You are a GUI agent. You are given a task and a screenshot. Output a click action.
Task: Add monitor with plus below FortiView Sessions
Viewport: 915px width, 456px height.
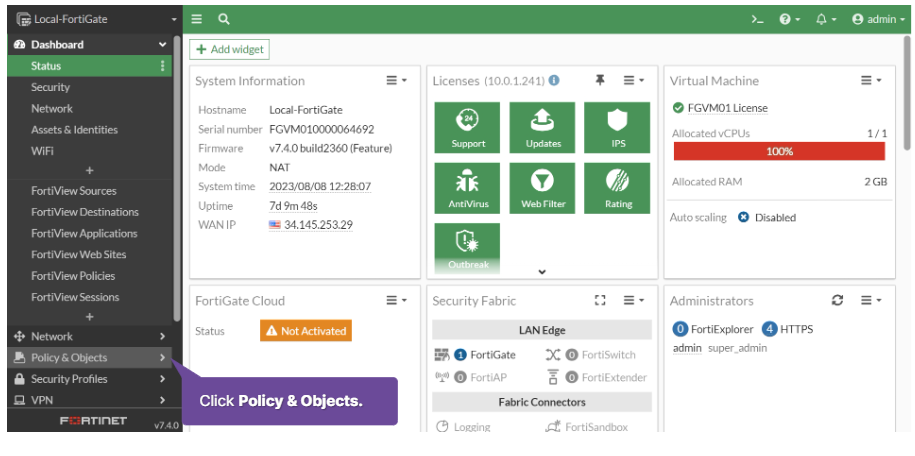click(x=89, y=316)
